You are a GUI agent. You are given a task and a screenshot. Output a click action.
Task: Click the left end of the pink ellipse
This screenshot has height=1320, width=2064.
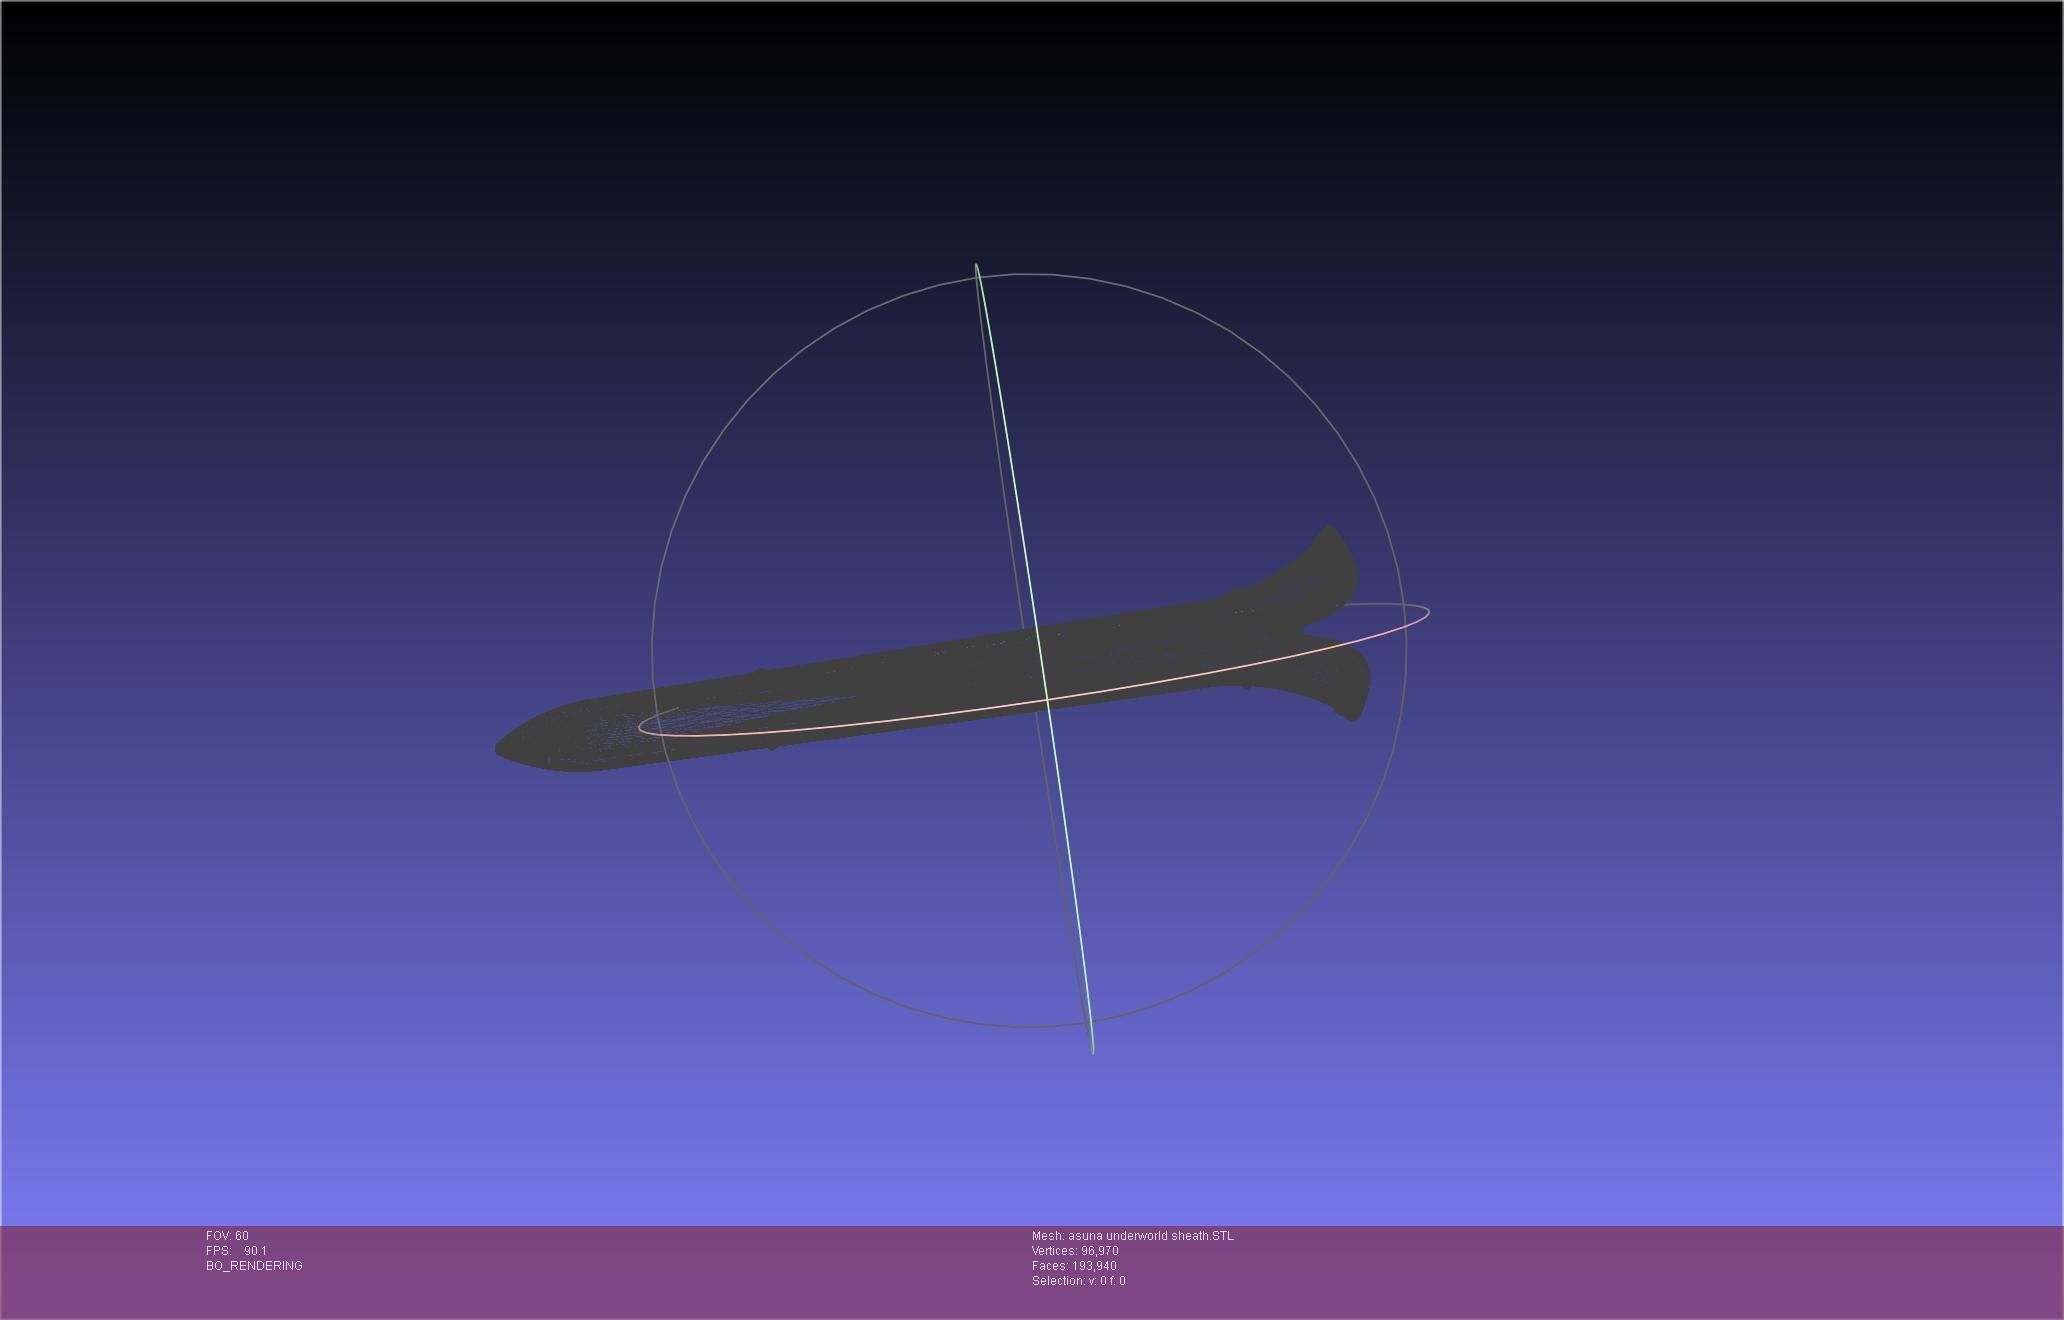pyautogui.click(x=640, y=727)
